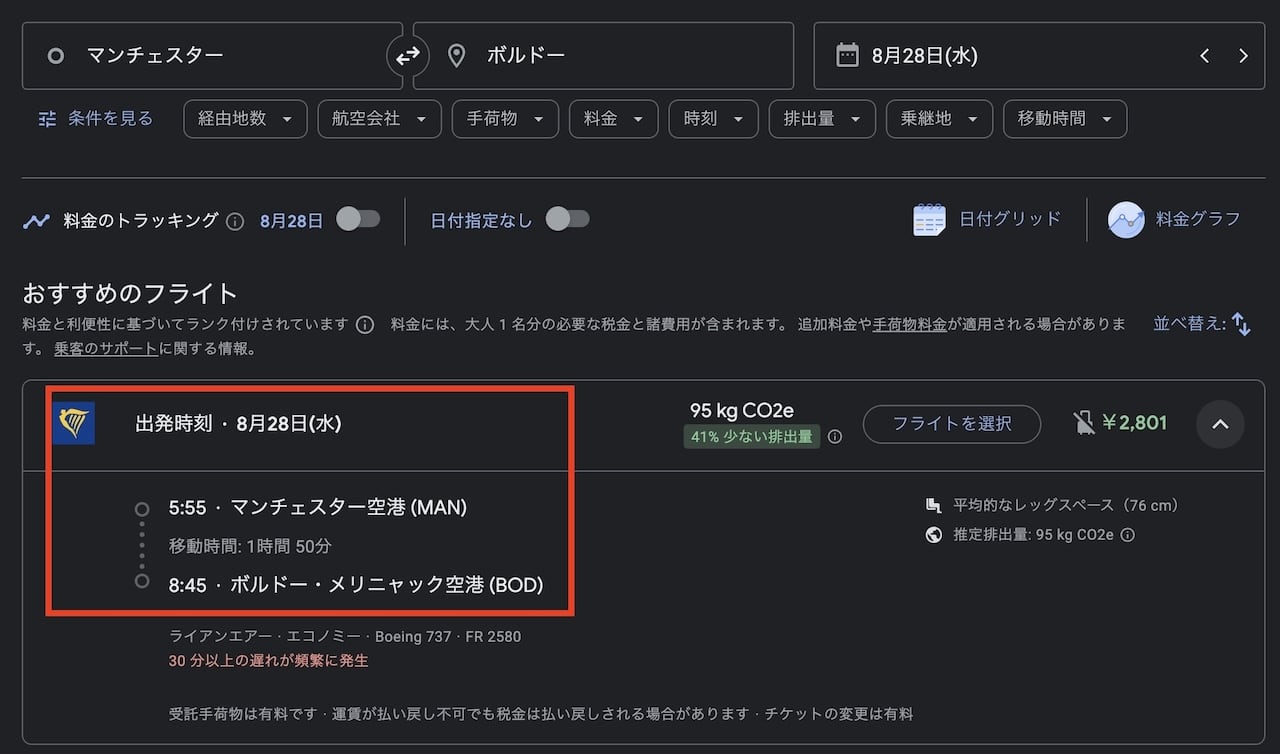Image resolution: width=1280 pixels, height=754 pixels.
Task: Click the date grid calendar icon
Action: 929,220
